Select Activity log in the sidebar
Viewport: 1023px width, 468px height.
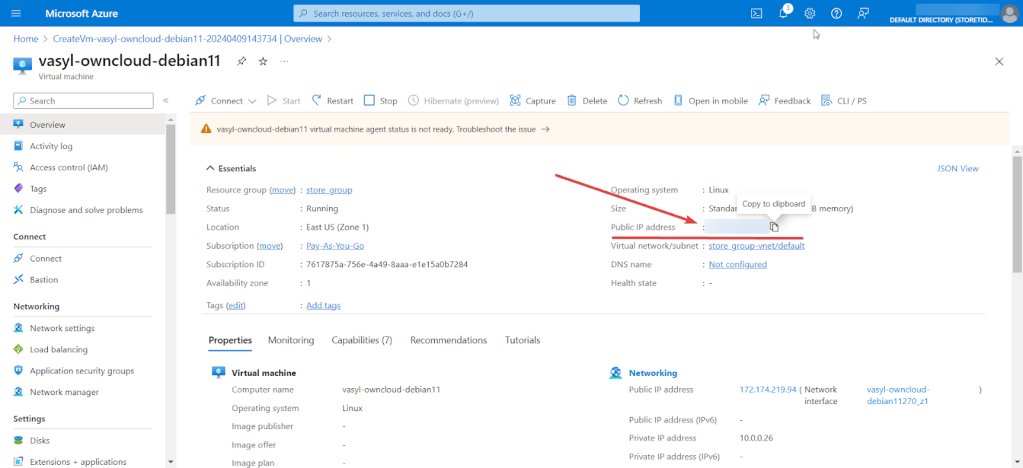coord(51,146)
